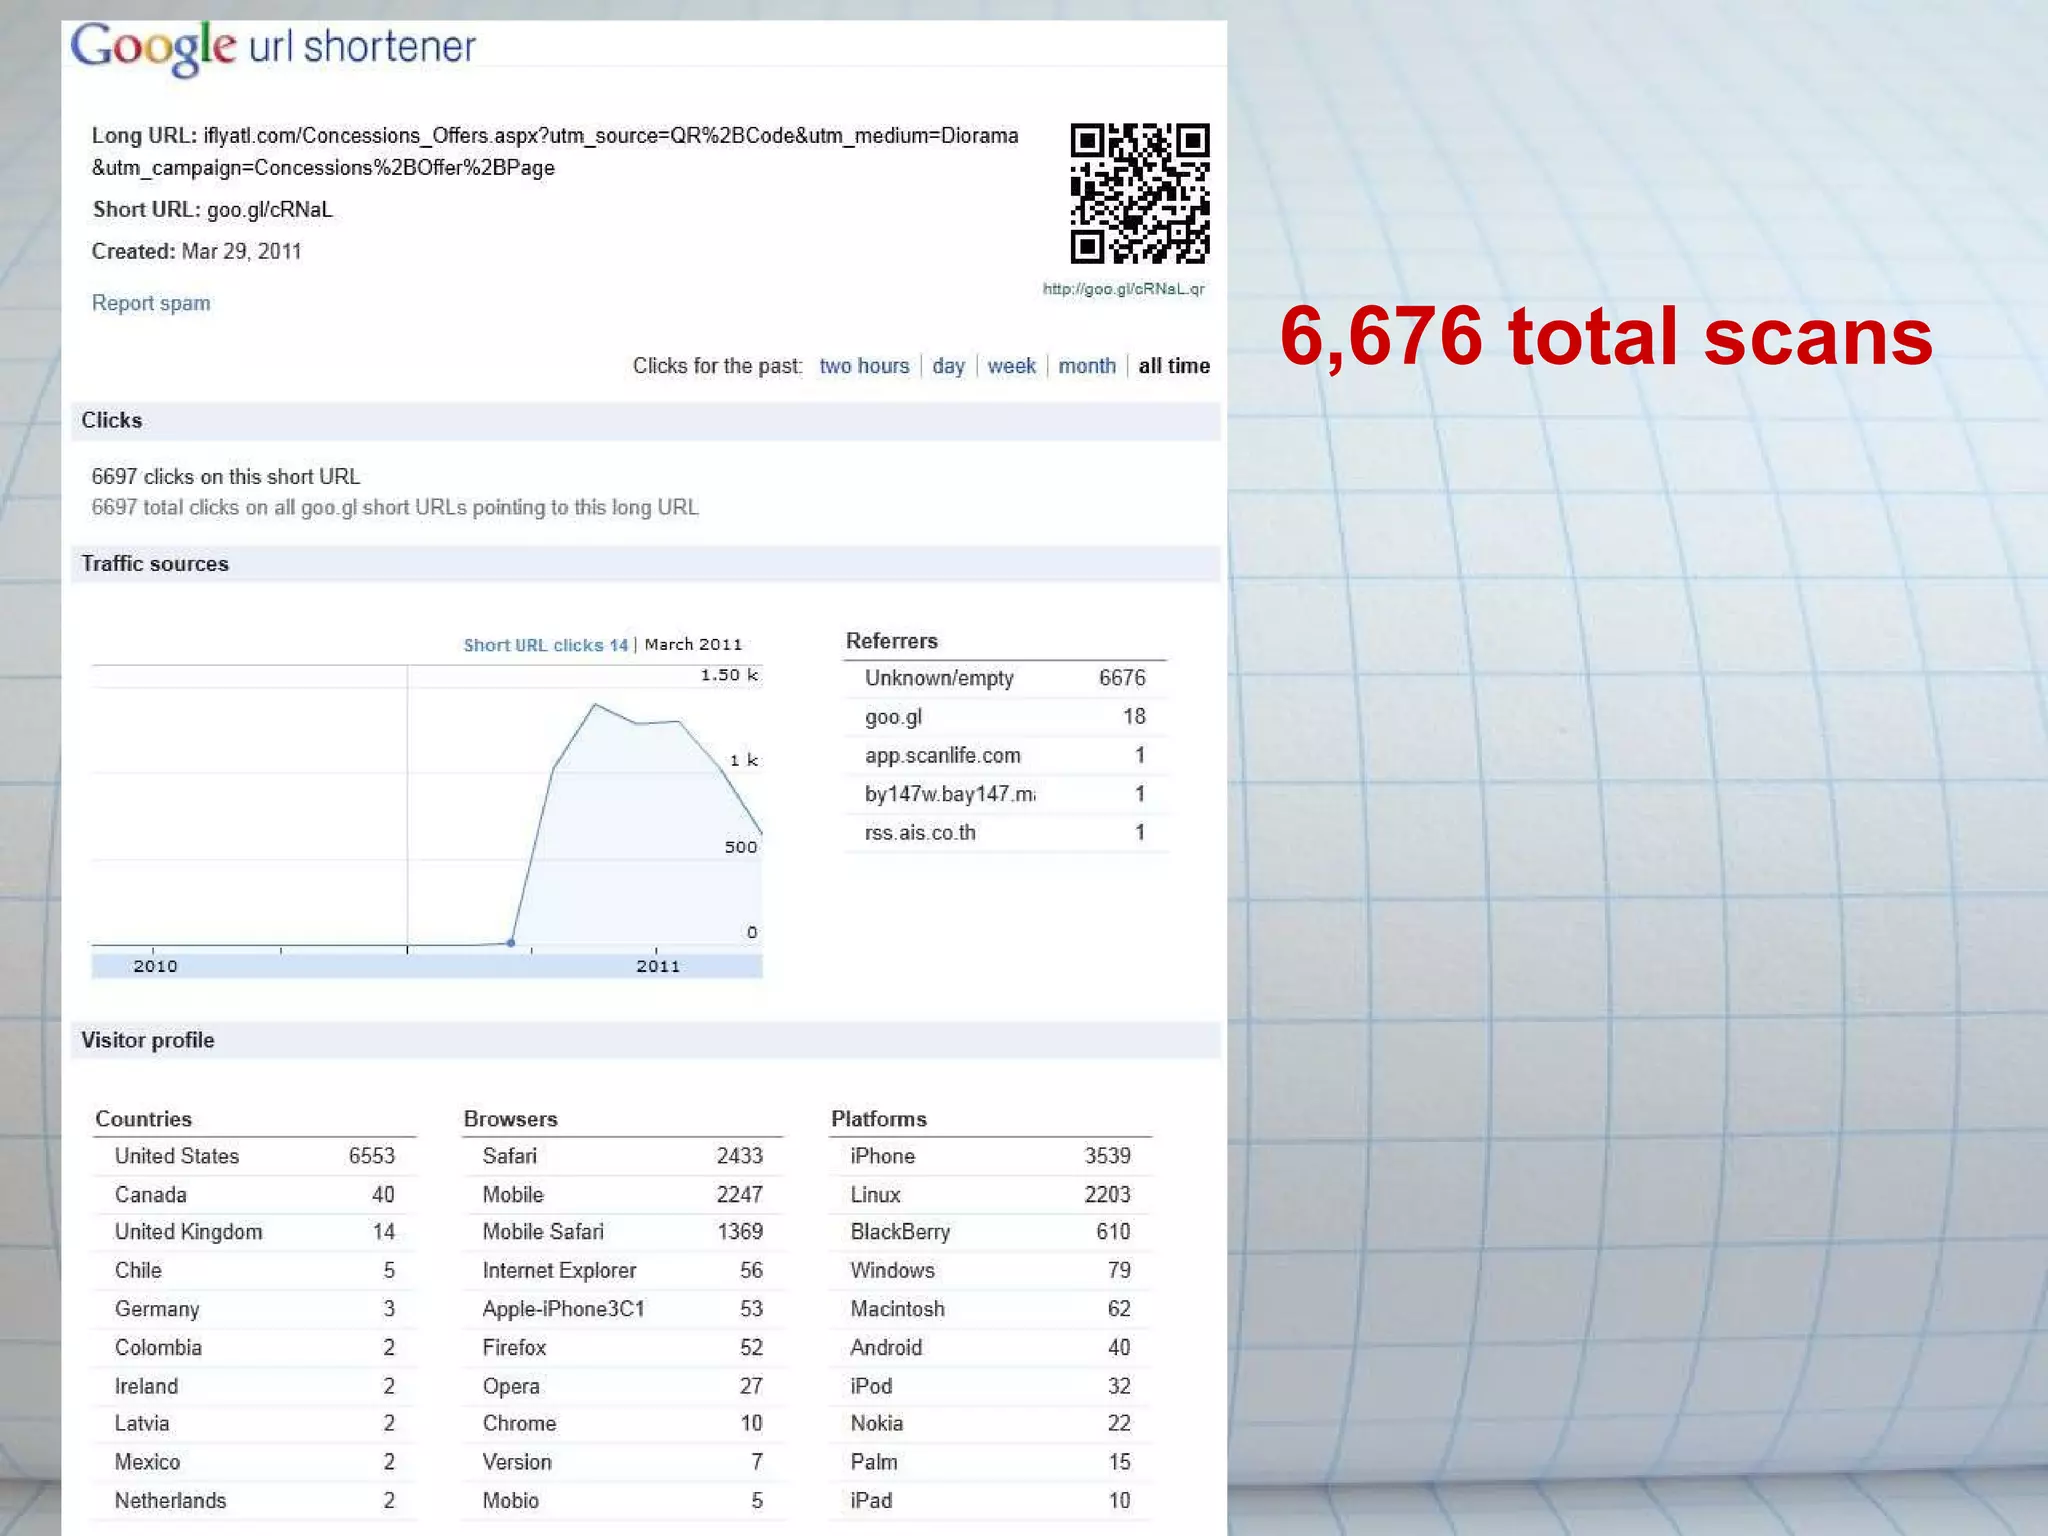Click the Short URL clicks chart legend
Screen dimensions: 2048x1536
tap(545, 645)
